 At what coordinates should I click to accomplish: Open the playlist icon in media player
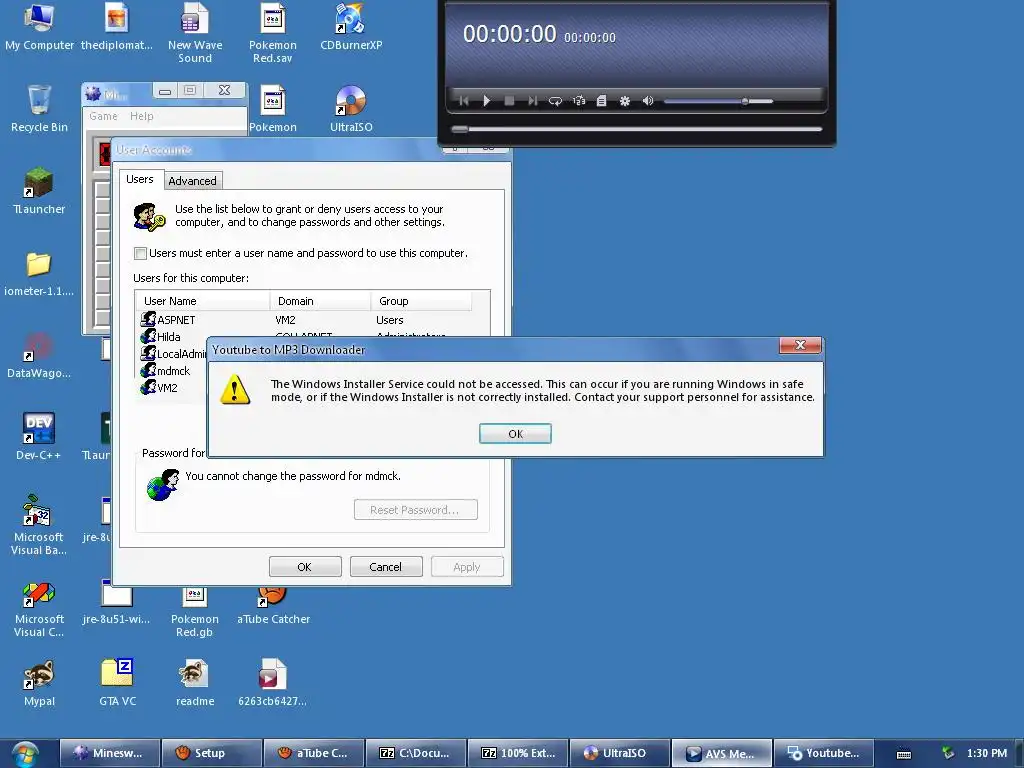coord(601,101)
